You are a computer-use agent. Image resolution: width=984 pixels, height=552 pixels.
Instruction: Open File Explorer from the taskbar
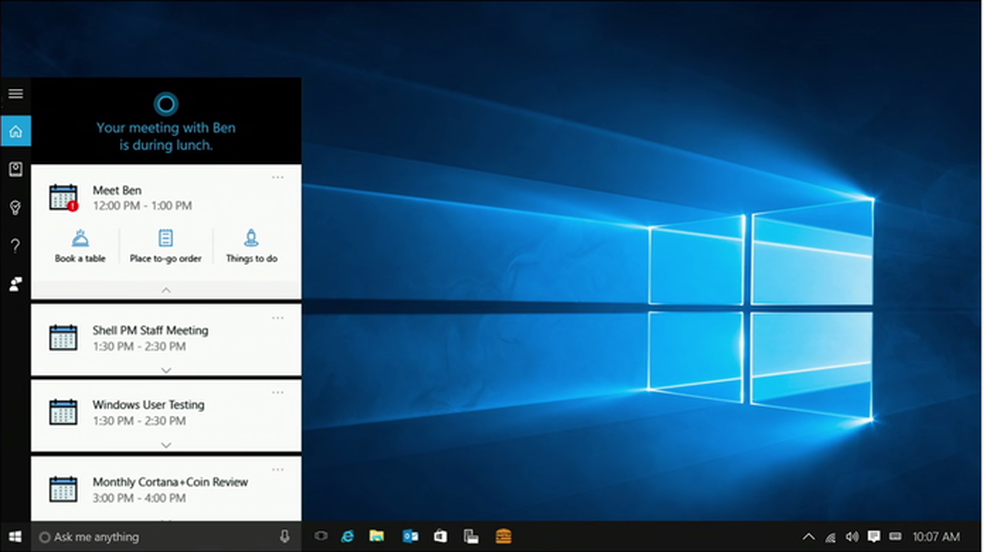pyautogui.click(x=377, y=536)
